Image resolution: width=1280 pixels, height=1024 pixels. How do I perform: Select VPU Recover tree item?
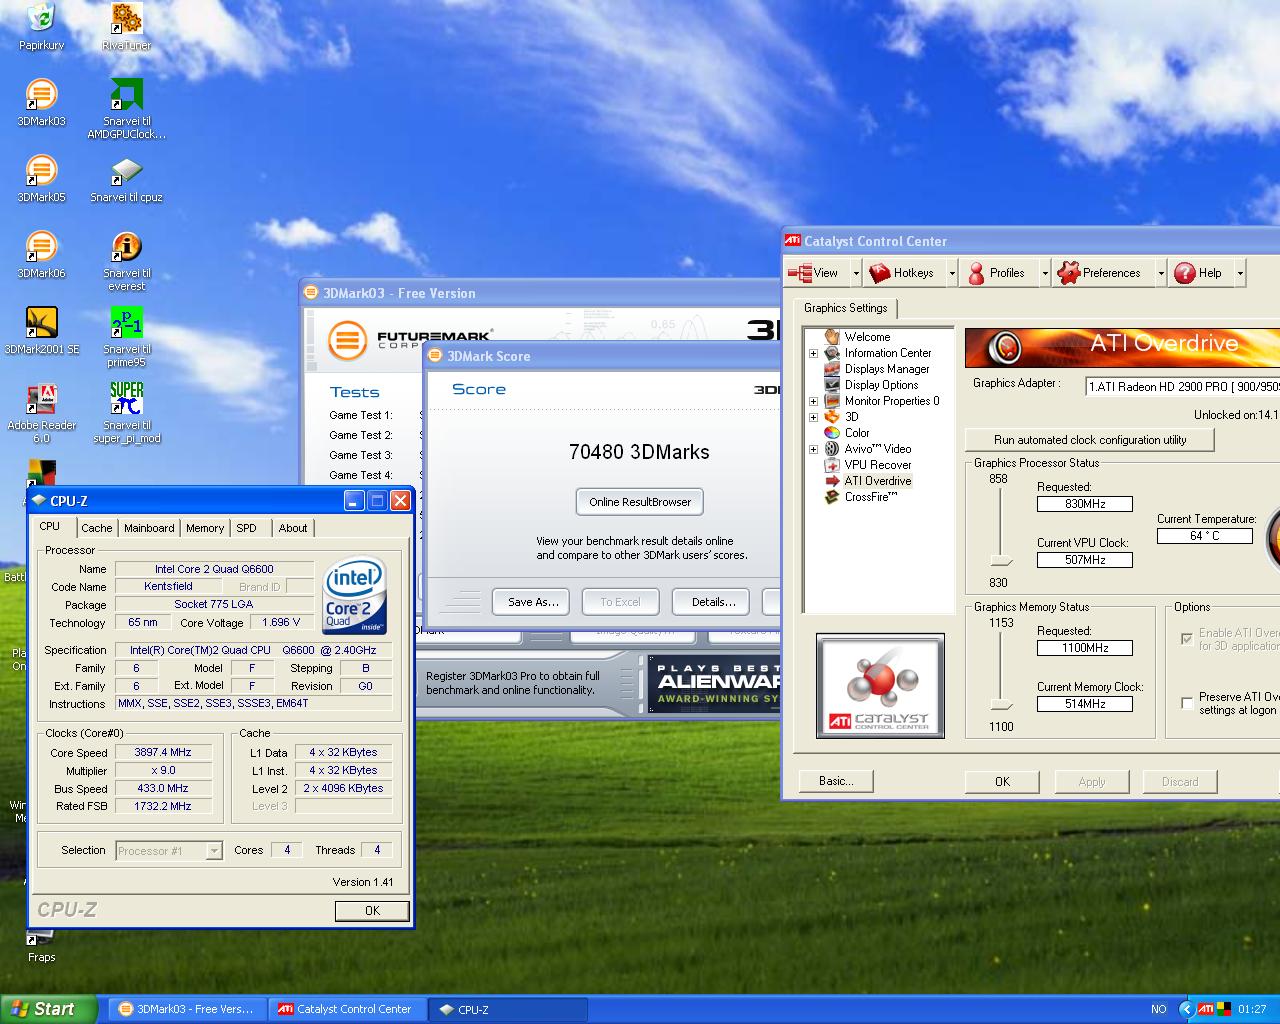(x=877, y=465)
